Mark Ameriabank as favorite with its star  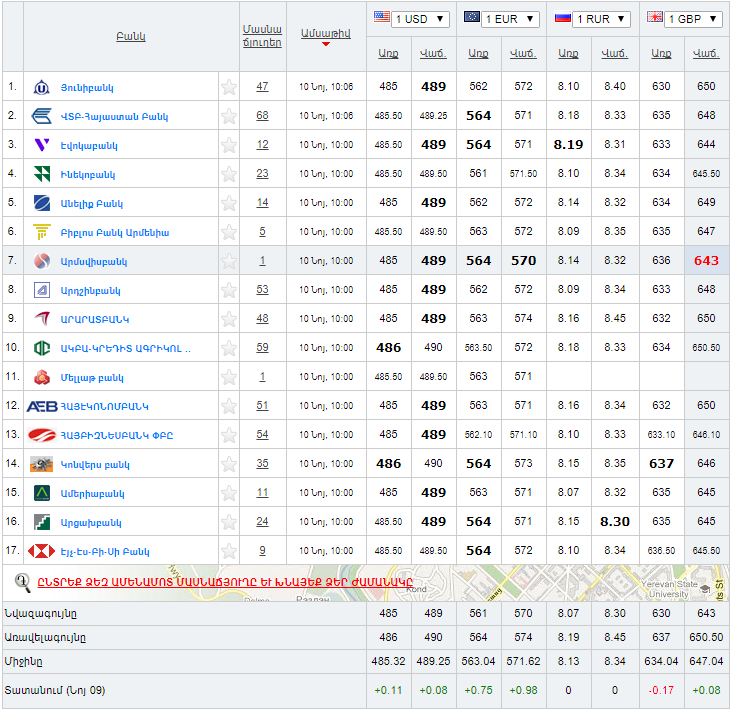tap(229, 493)
